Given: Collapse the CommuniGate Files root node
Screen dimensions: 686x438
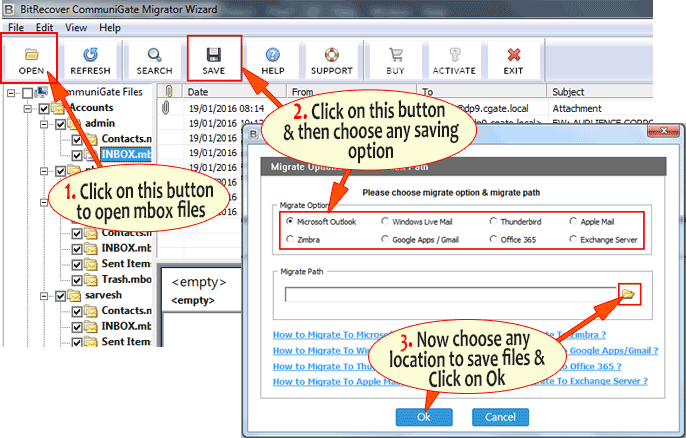Looking at the screenshot, I should tap(11, 93).
